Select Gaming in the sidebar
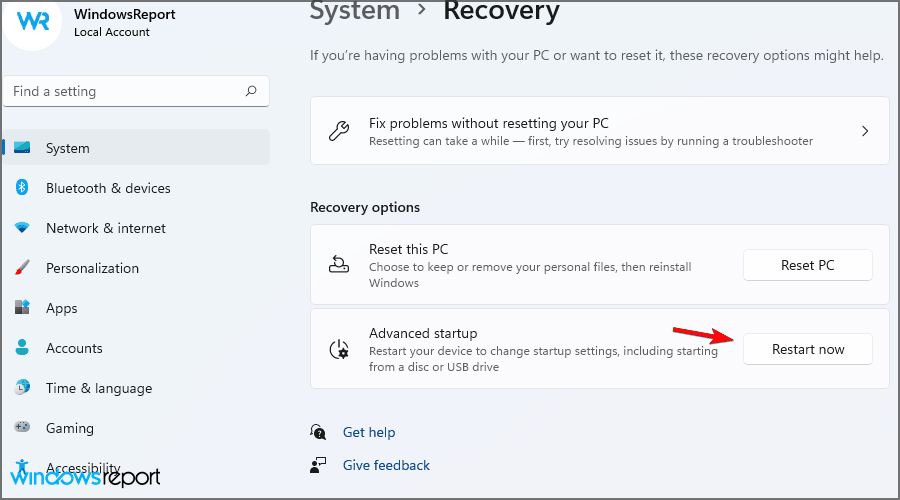 pos(136,428)
